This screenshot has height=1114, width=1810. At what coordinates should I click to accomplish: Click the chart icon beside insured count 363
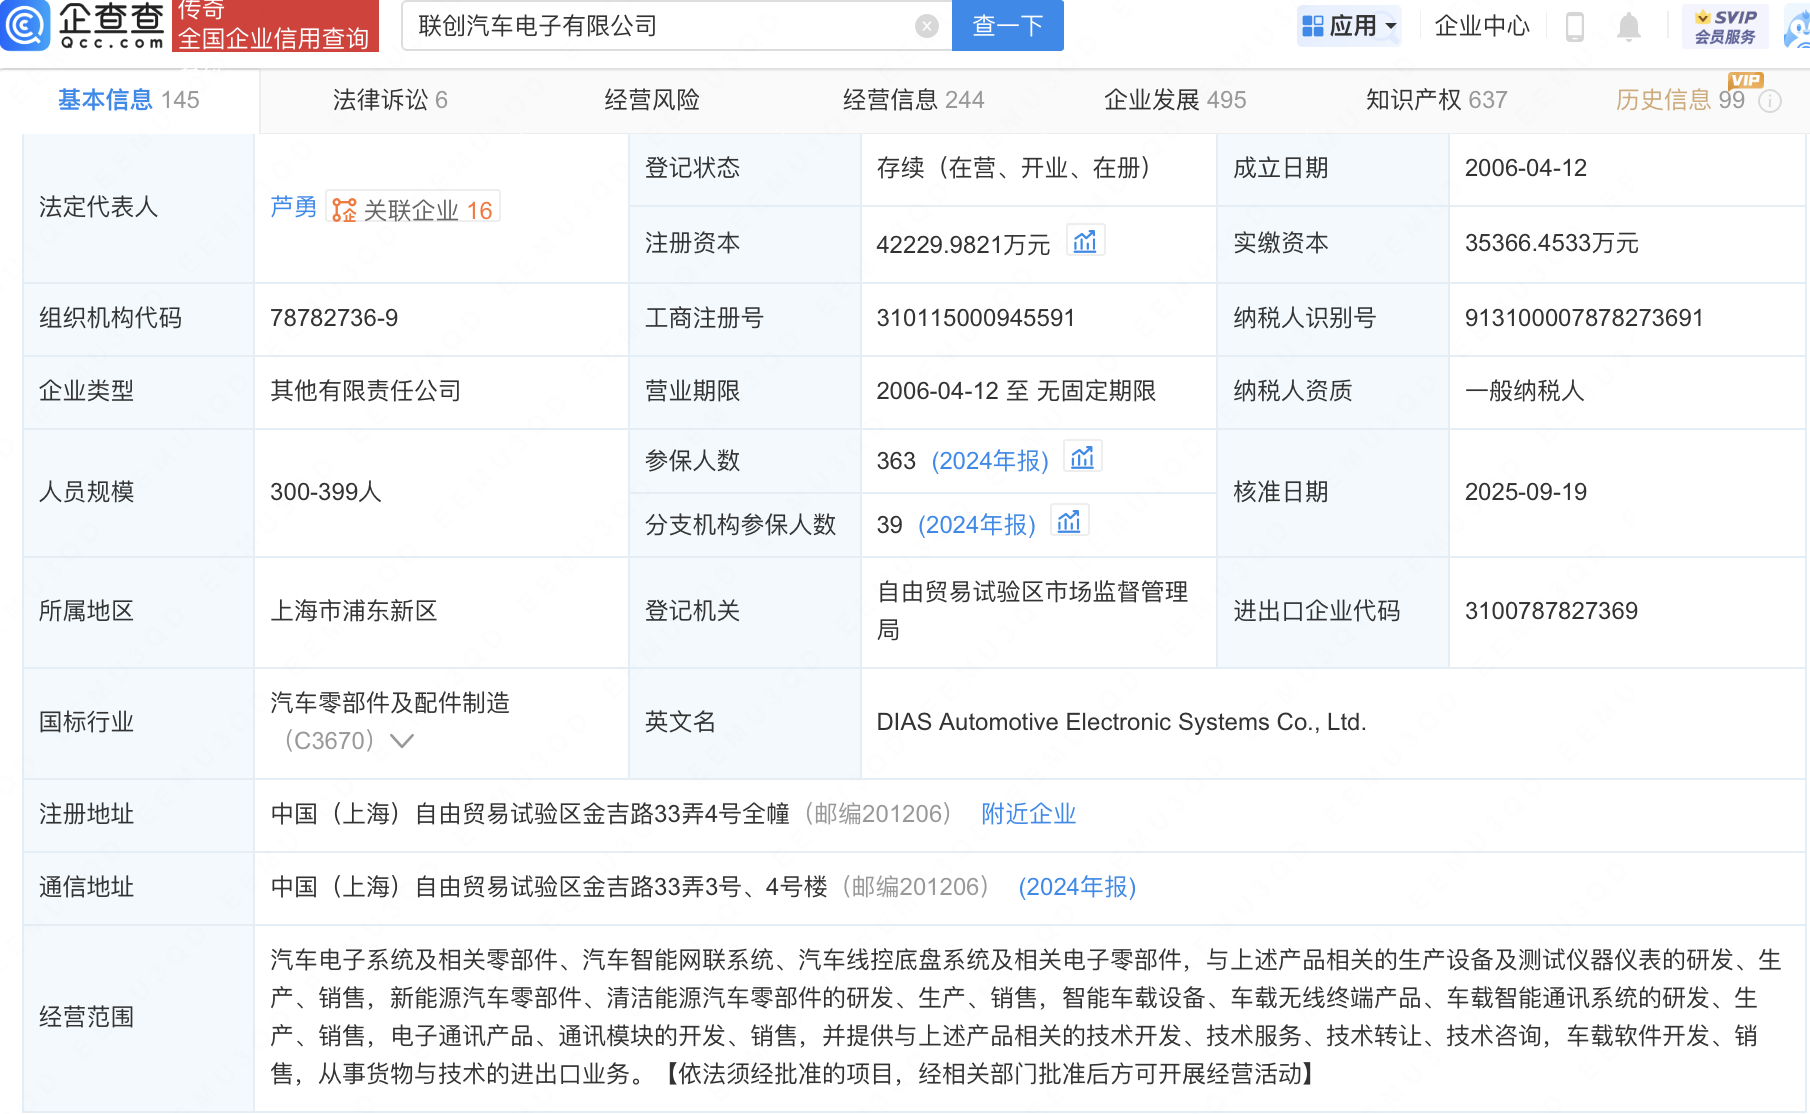[x=1083, y=458]
